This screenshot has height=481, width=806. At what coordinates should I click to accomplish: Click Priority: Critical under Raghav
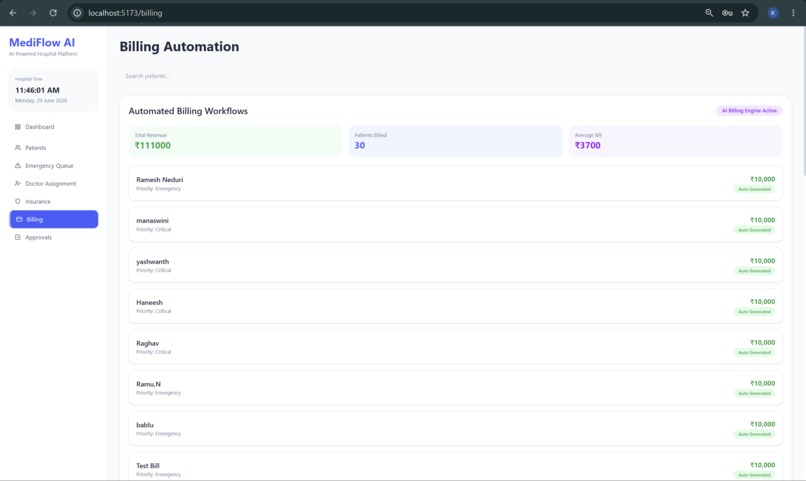click(x=154, y=352)
